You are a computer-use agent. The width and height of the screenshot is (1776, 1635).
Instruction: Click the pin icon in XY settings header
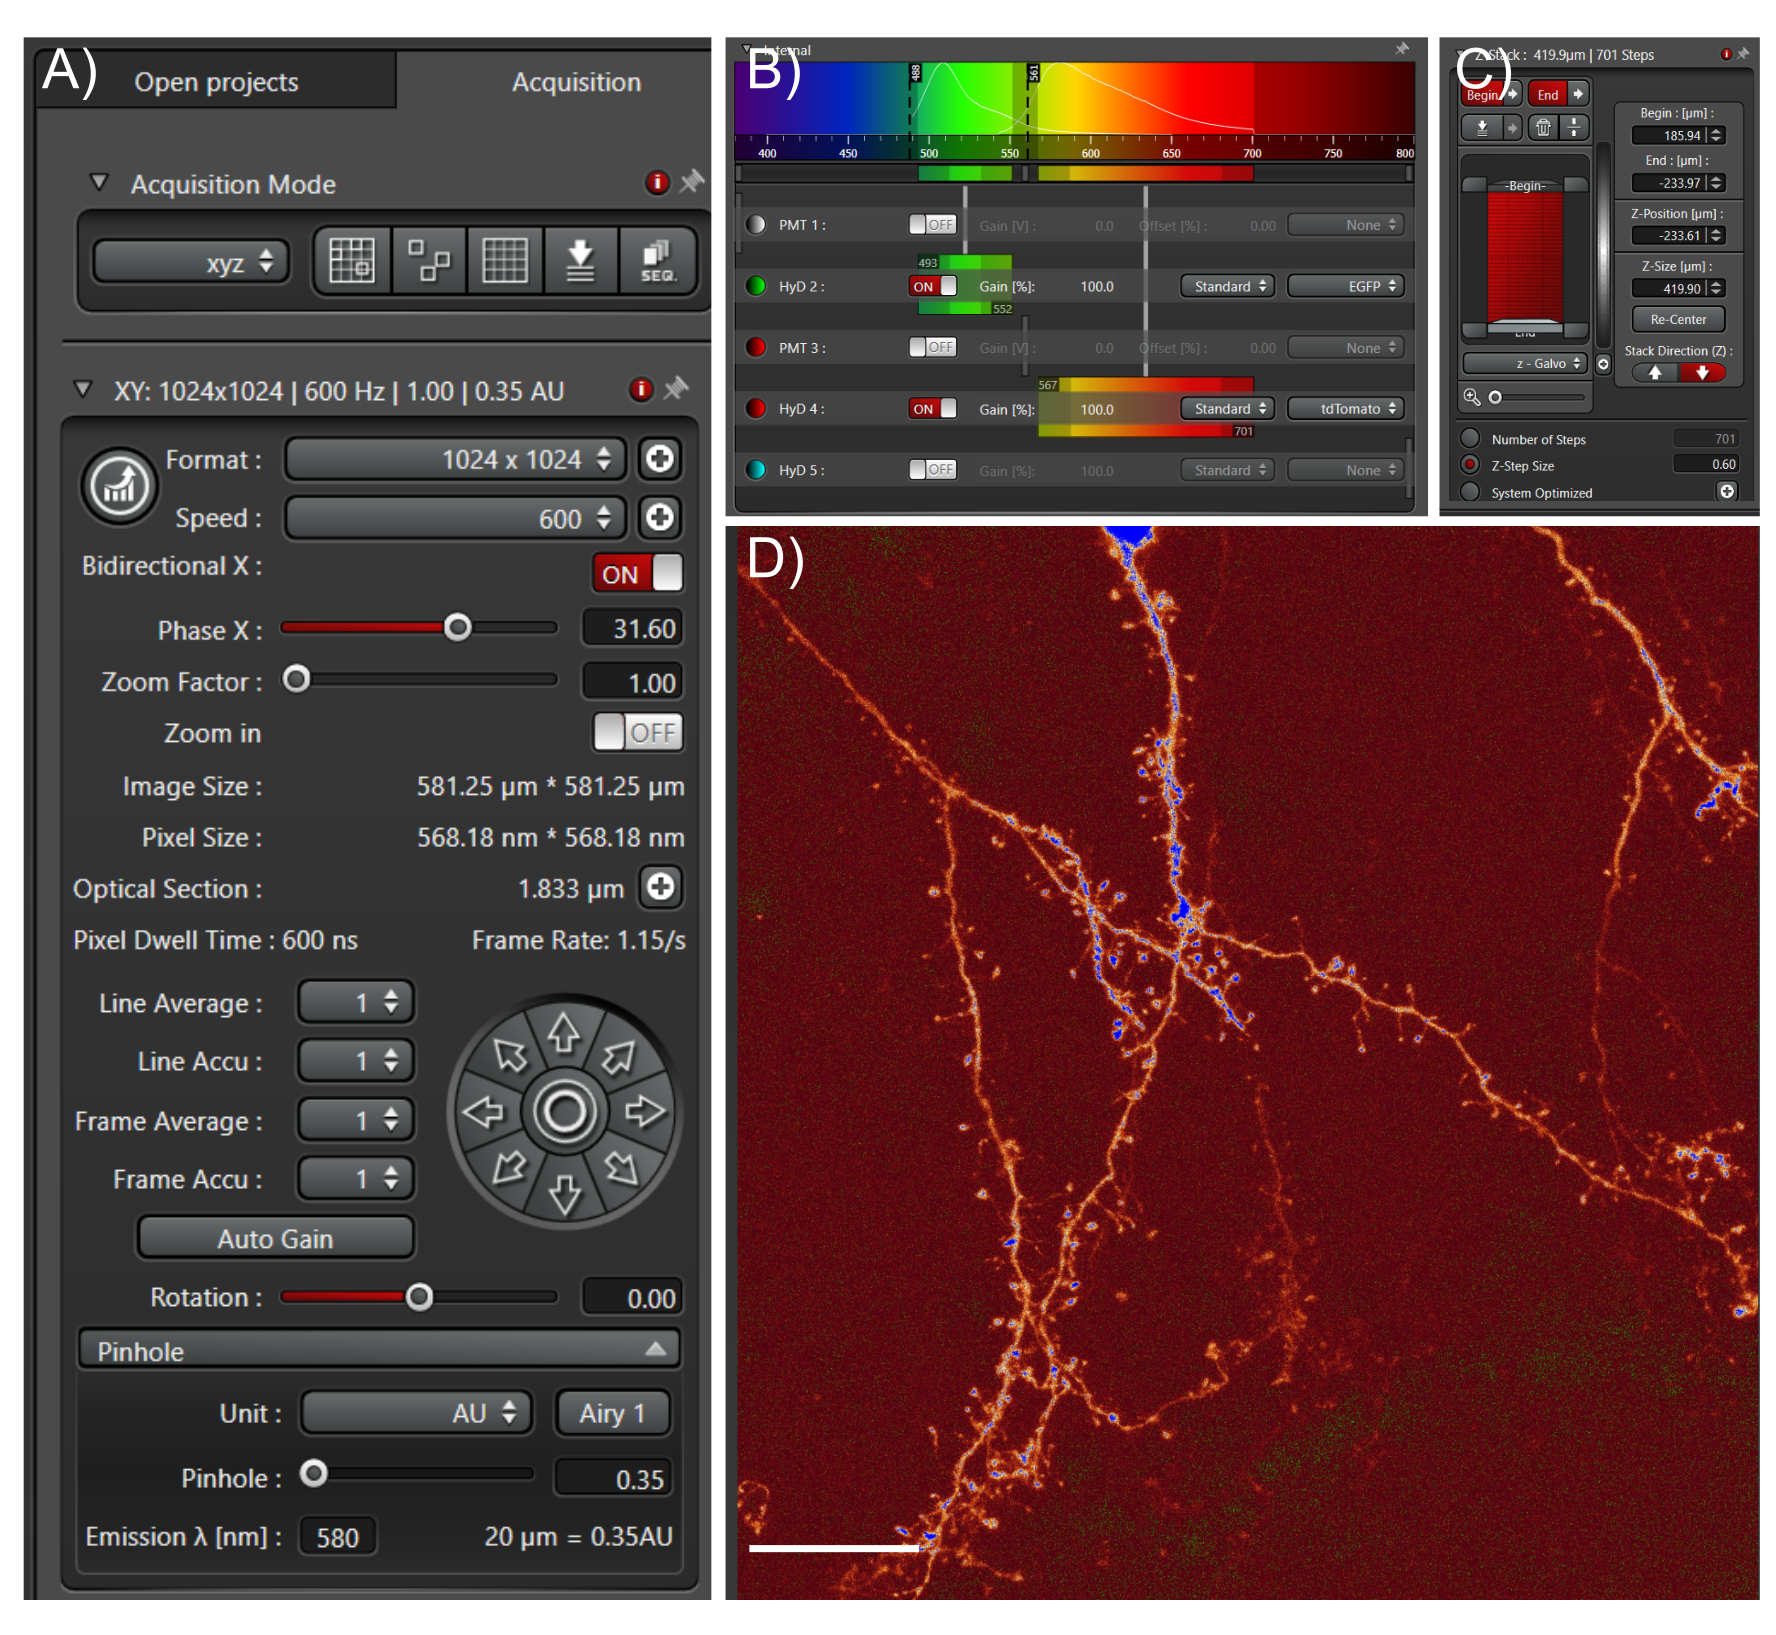677,388
